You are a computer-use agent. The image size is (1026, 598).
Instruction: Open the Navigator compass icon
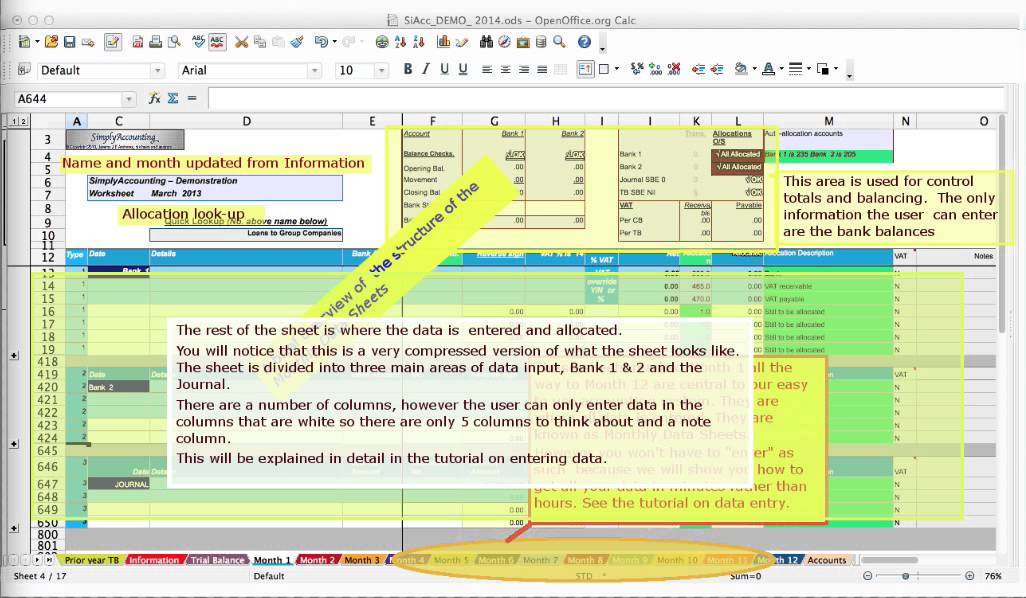click(504, 43)
